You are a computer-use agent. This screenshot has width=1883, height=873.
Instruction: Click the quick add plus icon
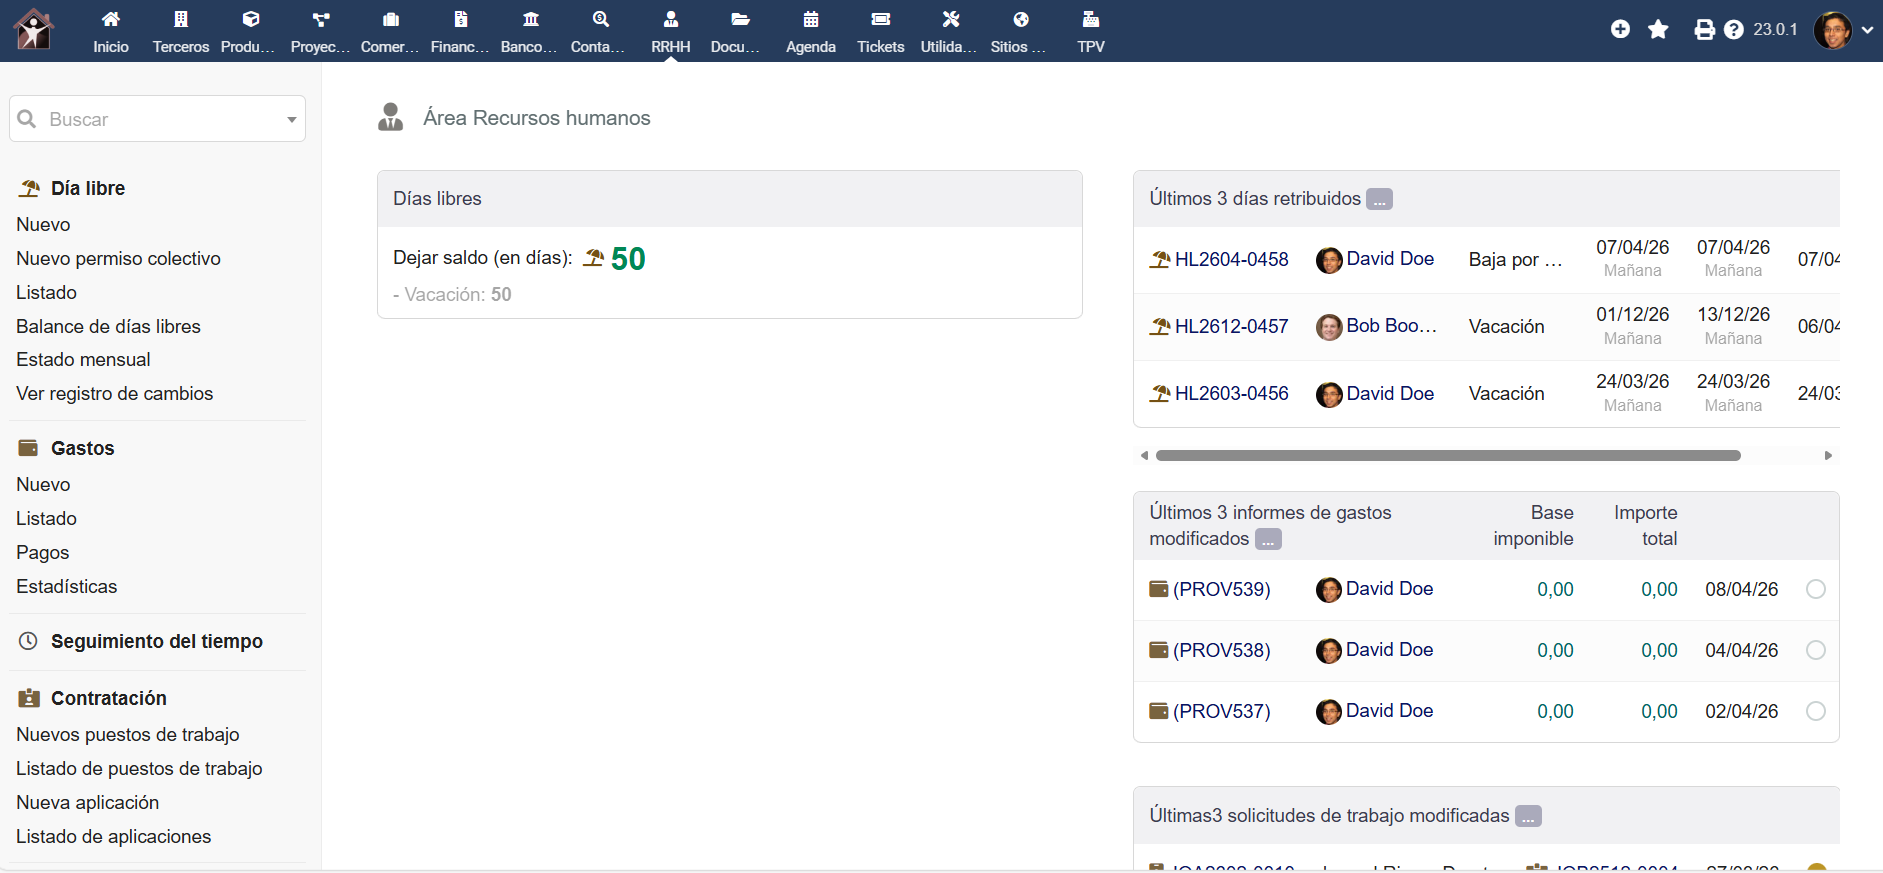tap(1620, 30)
